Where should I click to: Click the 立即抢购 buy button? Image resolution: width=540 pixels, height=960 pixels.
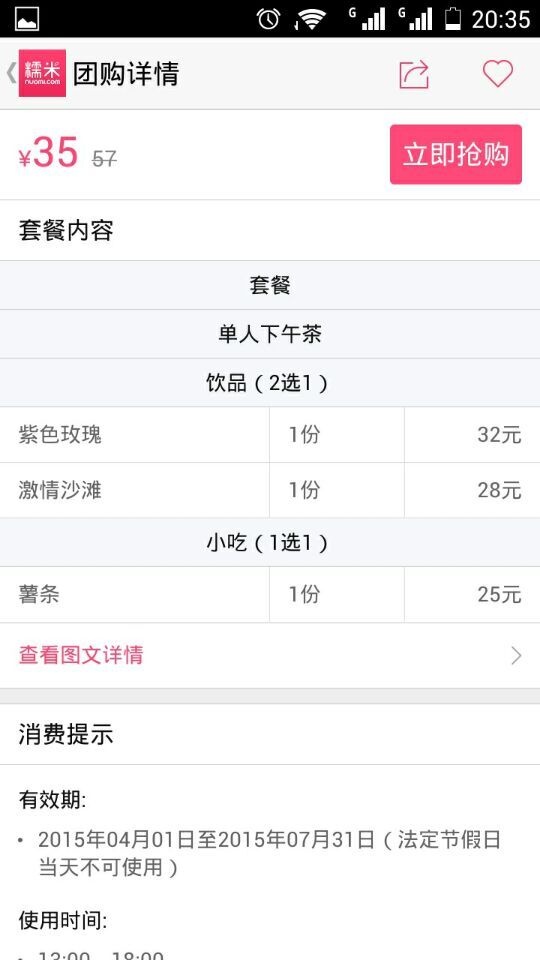coord(456,154)
